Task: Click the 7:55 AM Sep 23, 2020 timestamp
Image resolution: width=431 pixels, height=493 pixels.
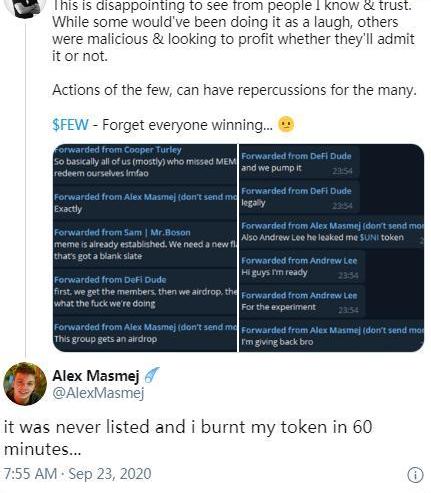Action: tap(77, 474)
